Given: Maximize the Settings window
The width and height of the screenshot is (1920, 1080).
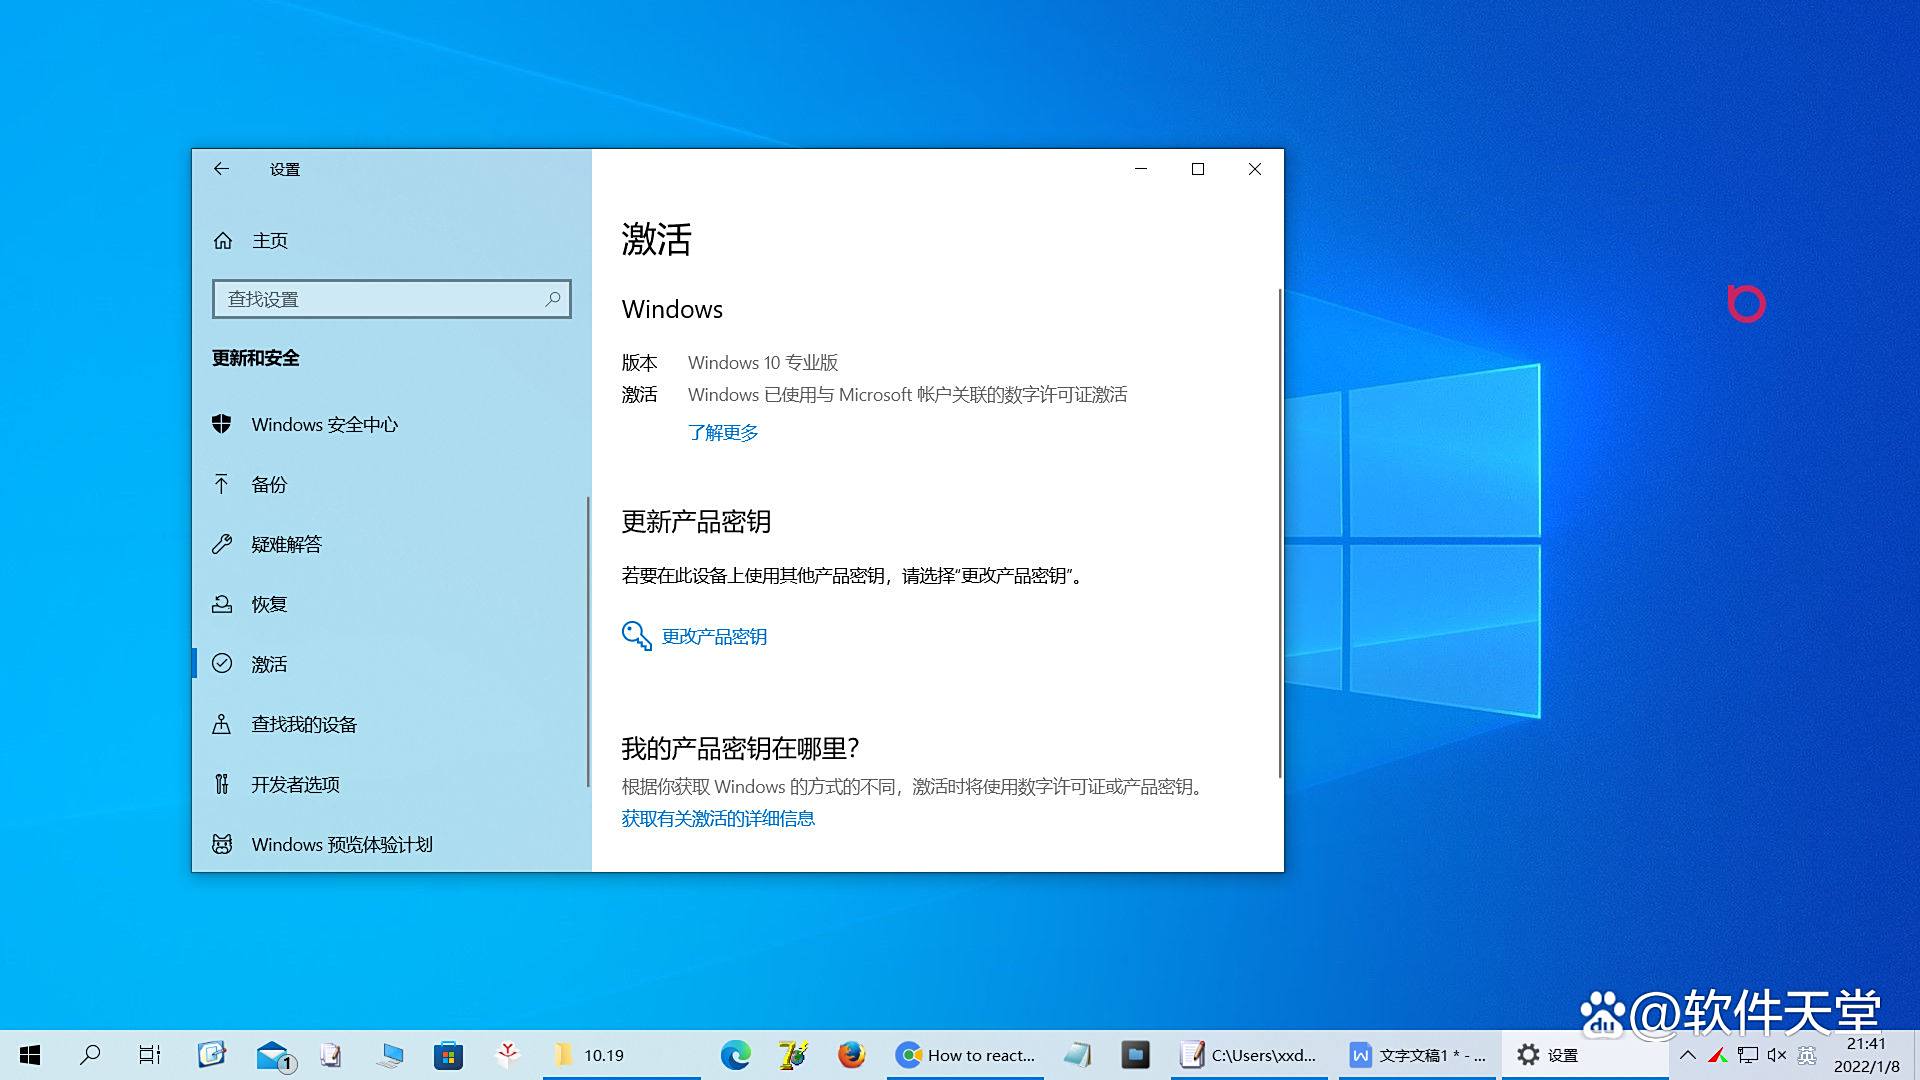Looking at the screenshot, I should click(1197, 169).
